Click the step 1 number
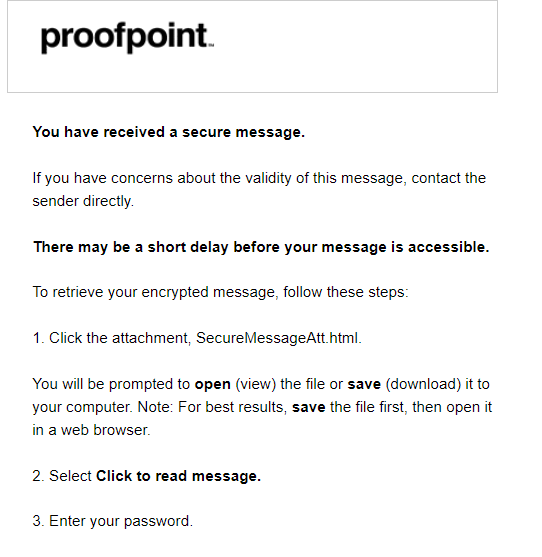 38,338
